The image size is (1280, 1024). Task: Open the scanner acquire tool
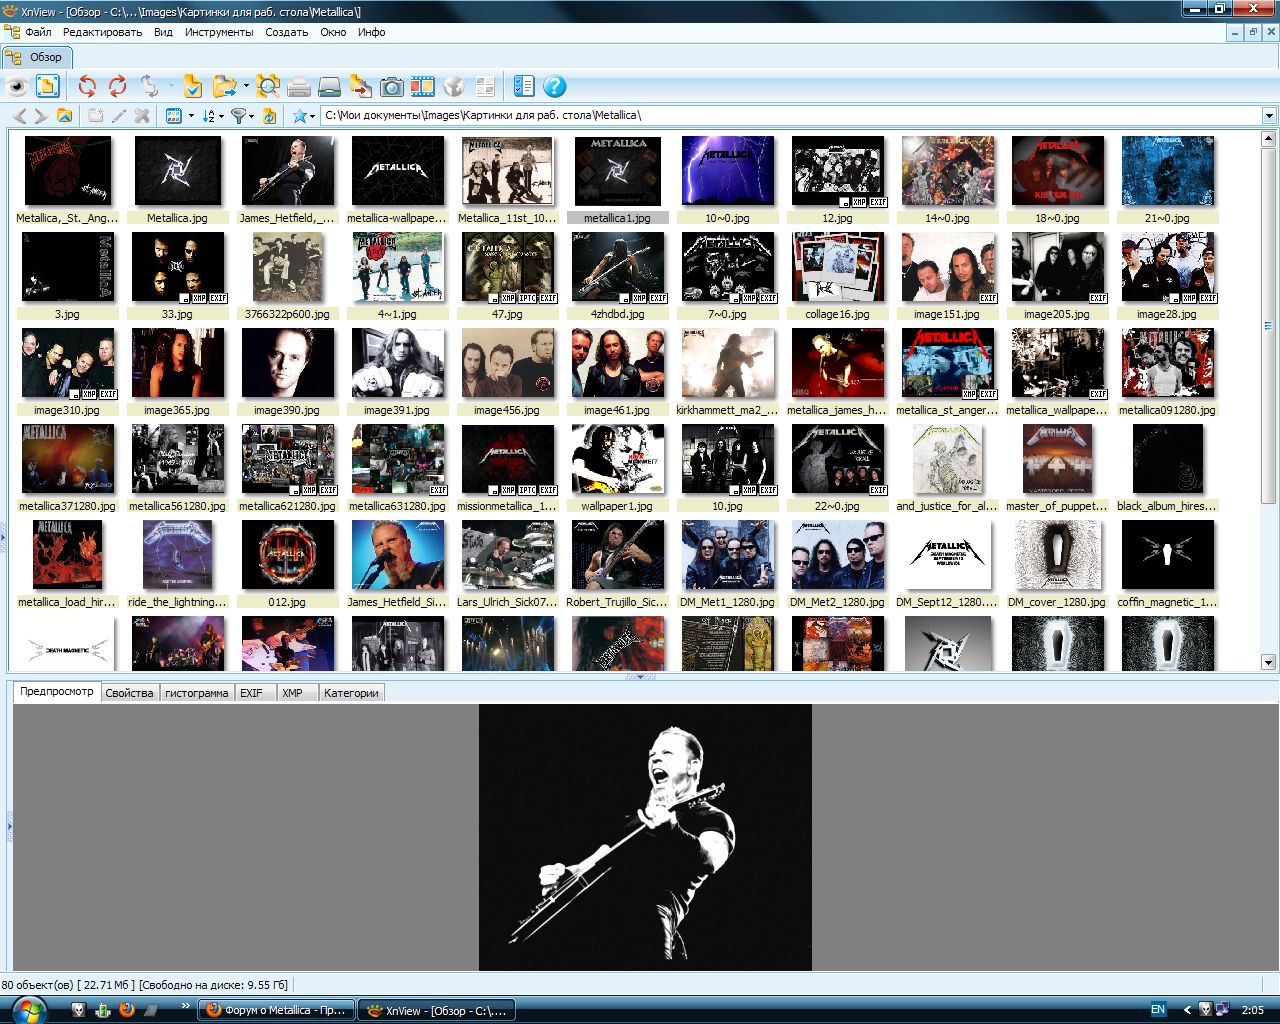pyautogui.click(x=329, y=87)
